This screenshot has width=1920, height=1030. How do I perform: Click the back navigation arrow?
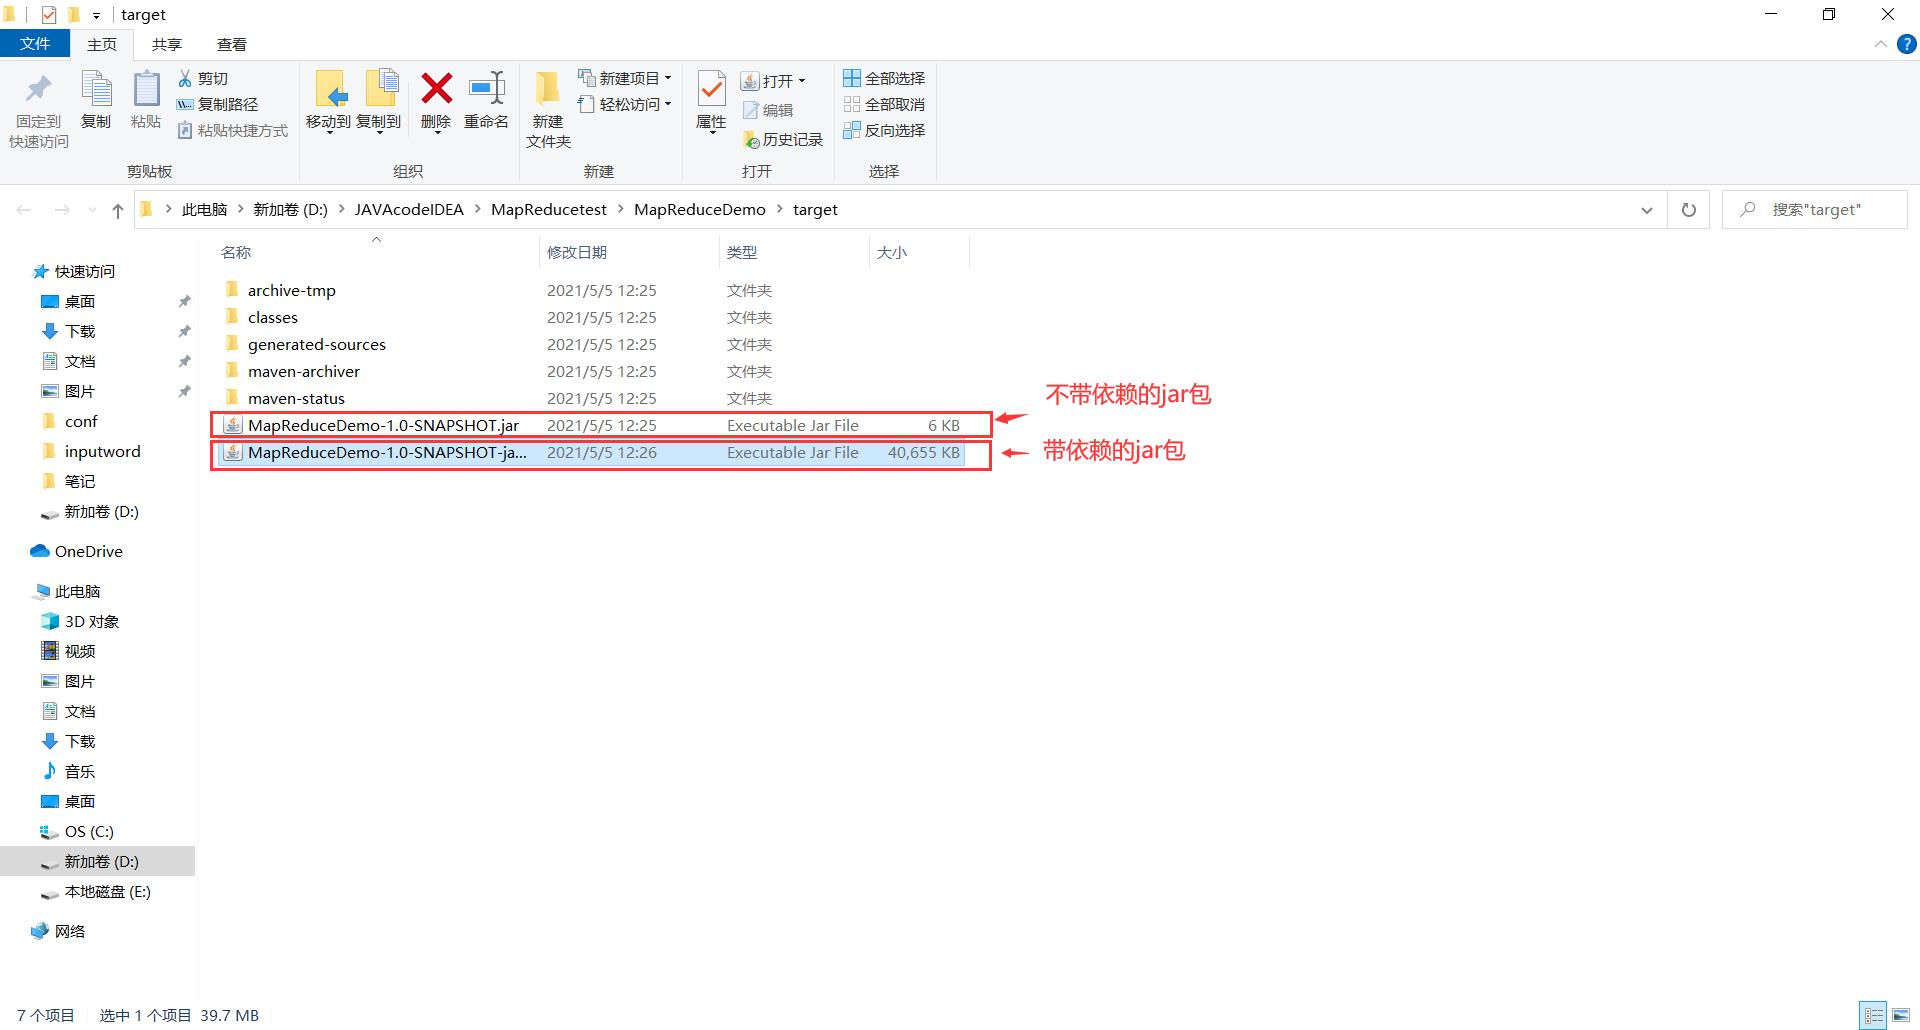[x=24, y=210]
